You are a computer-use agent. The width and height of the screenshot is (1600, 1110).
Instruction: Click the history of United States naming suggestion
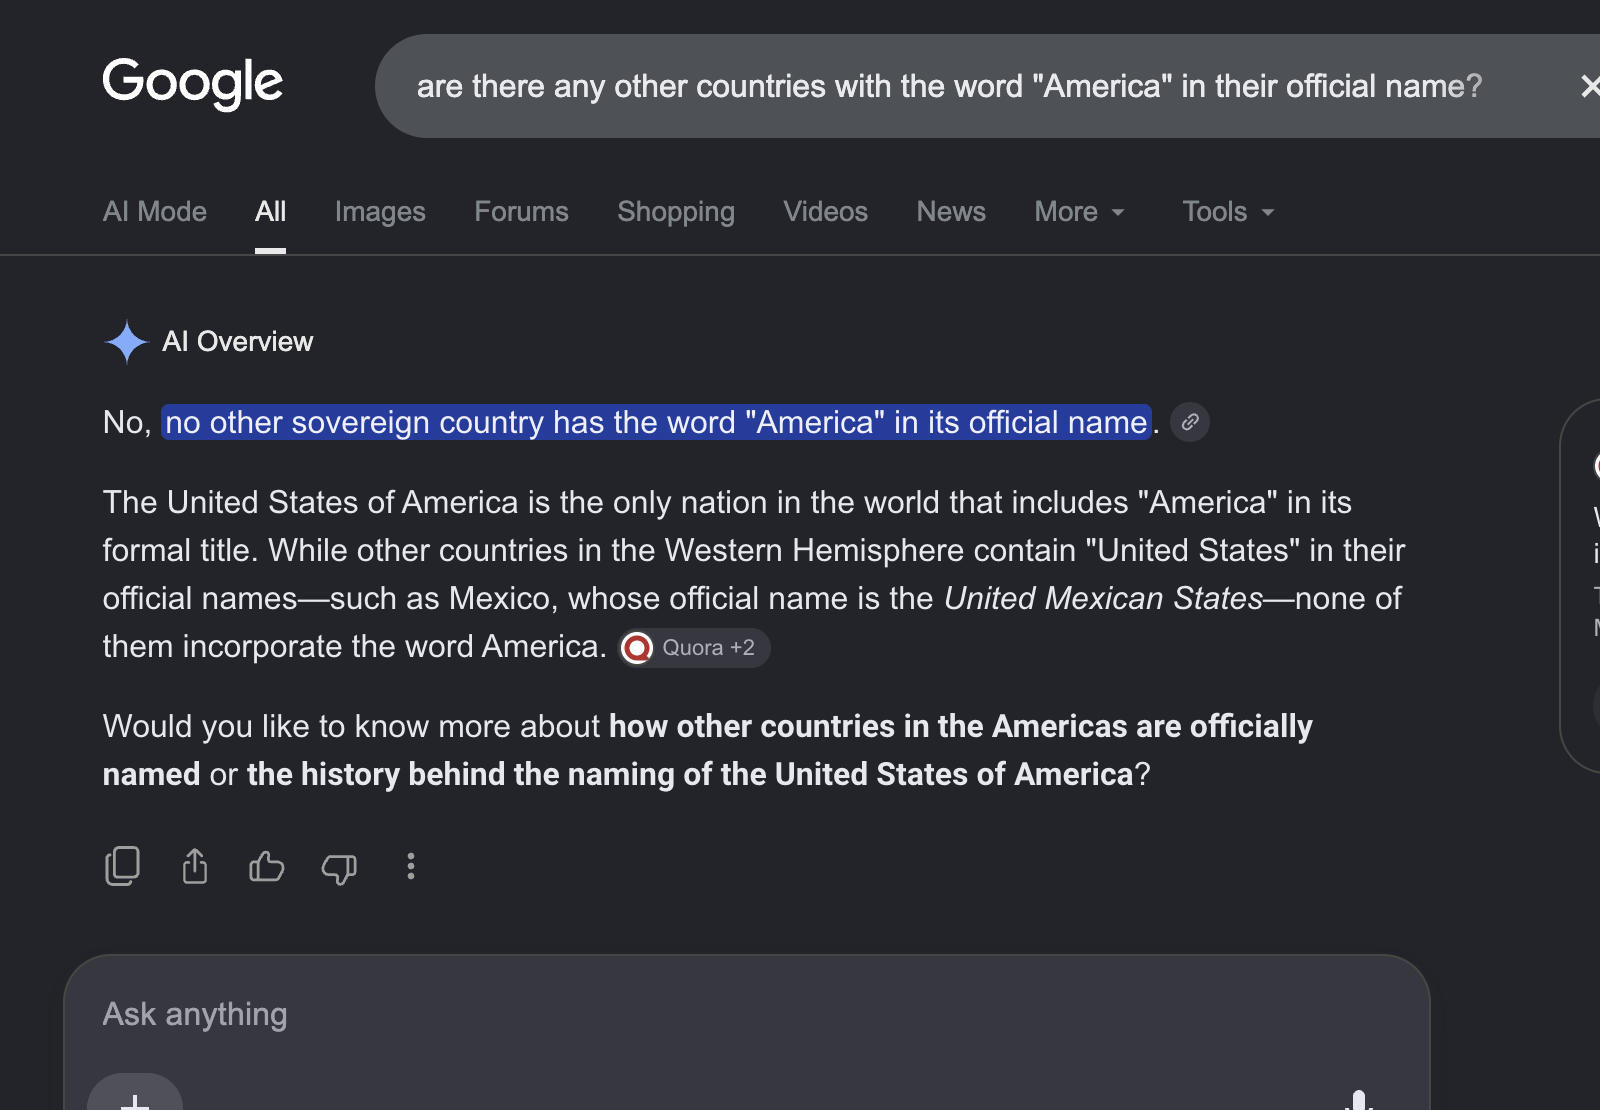690,774
